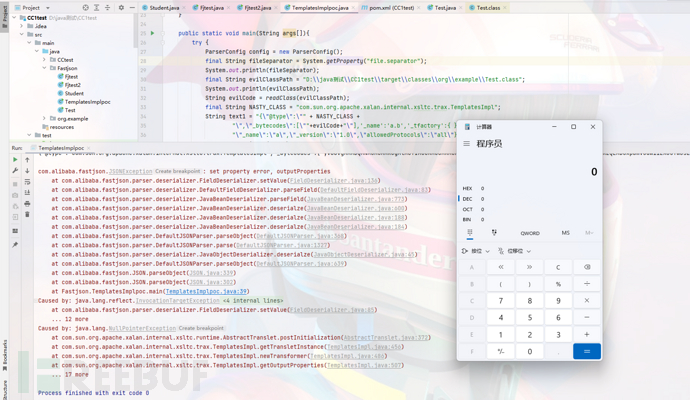Select the bit toggling keypad icon
The width and height of the screenshot is (690, 400).
coord(494,233)
